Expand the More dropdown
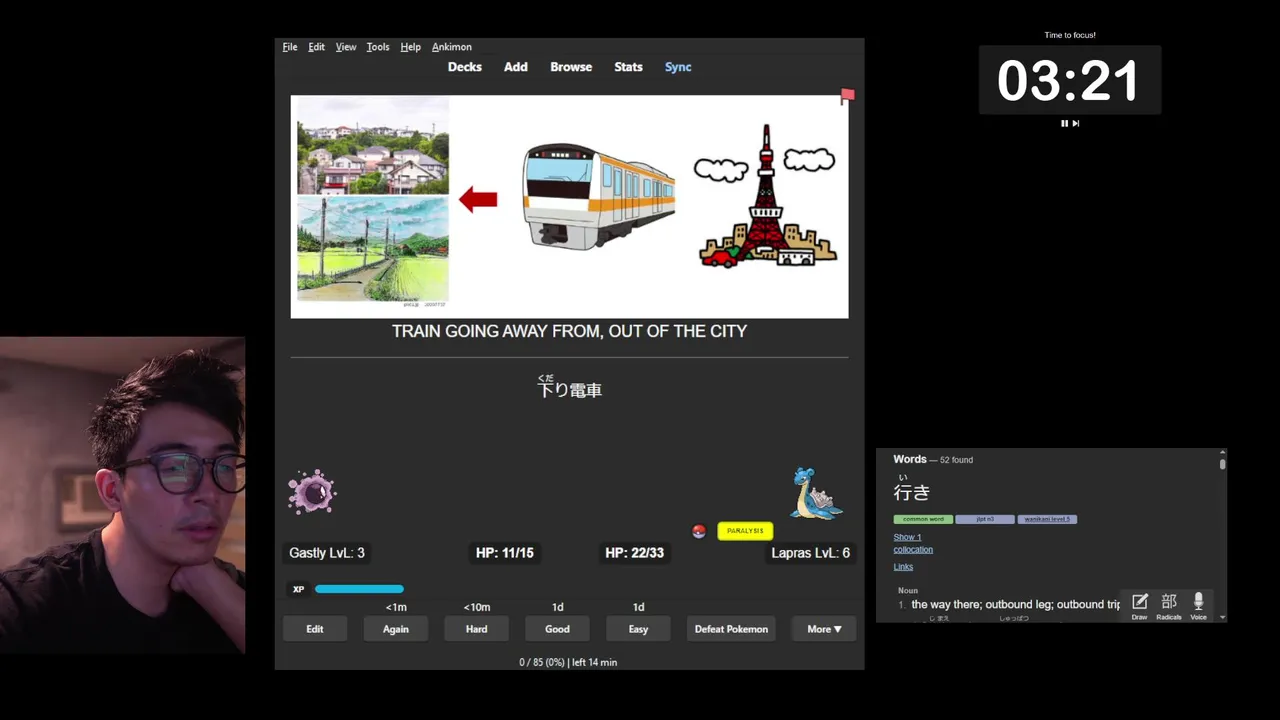 pyautogui.click(x=824, y=629)
